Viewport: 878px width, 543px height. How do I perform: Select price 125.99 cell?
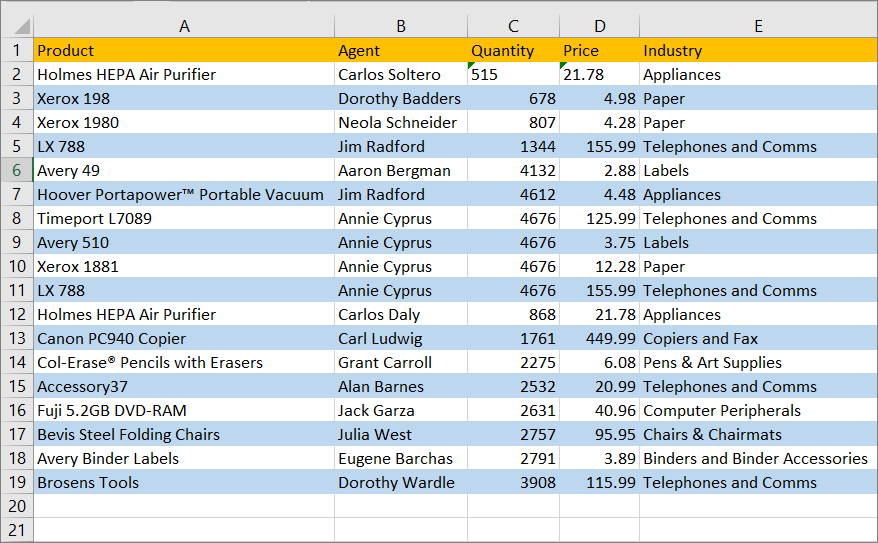(600, 218)
